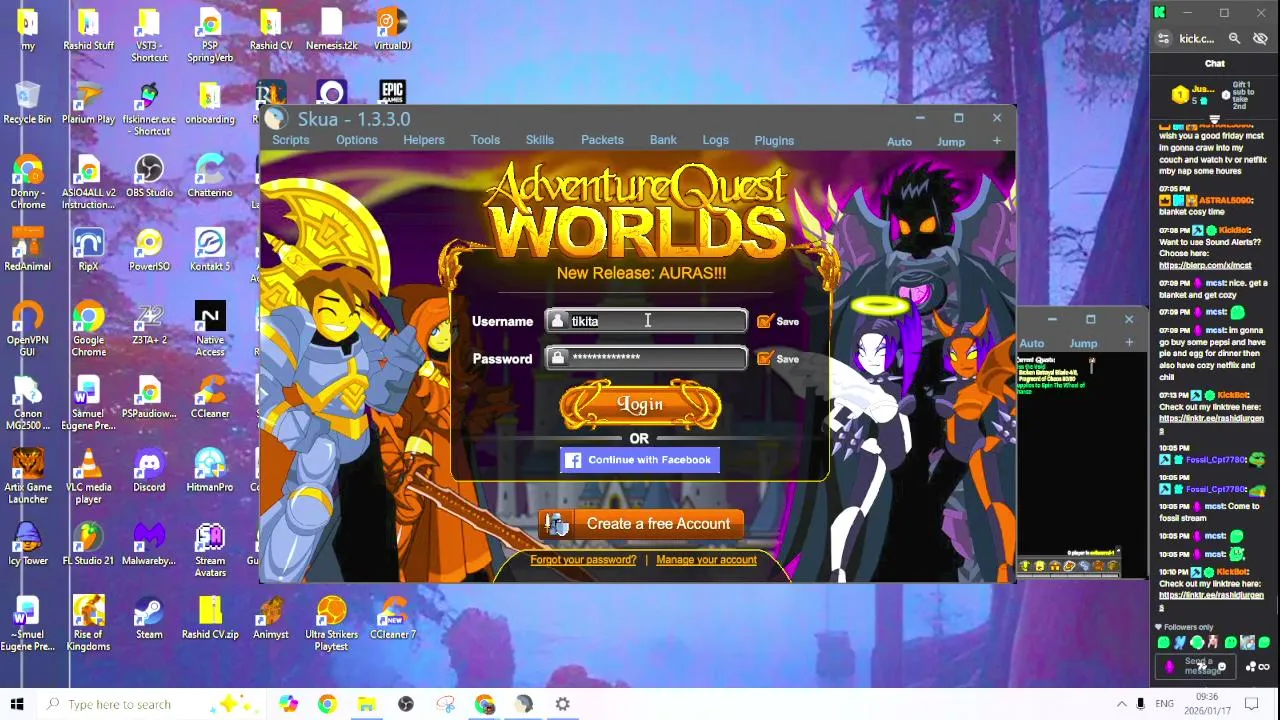
Task: Open the Artix Game Launcher desktop icon
Action: point(27,477)
